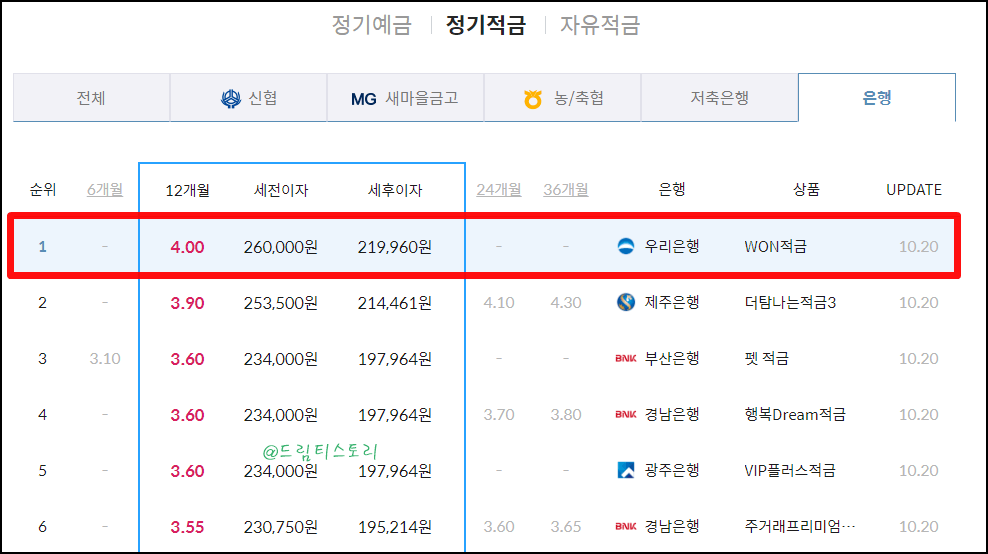Sort by the 36개월 column link
This screenshot has width=988, height=554.
(566, 190)
